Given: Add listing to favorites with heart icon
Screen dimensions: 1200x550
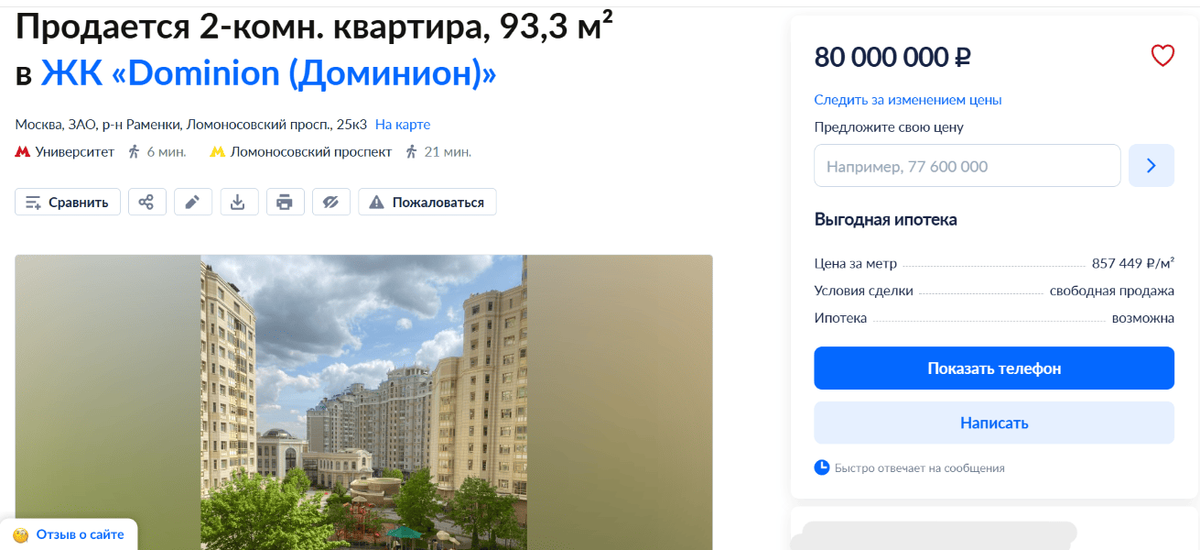Looking at the screenshot, I should click(1162, 56).
